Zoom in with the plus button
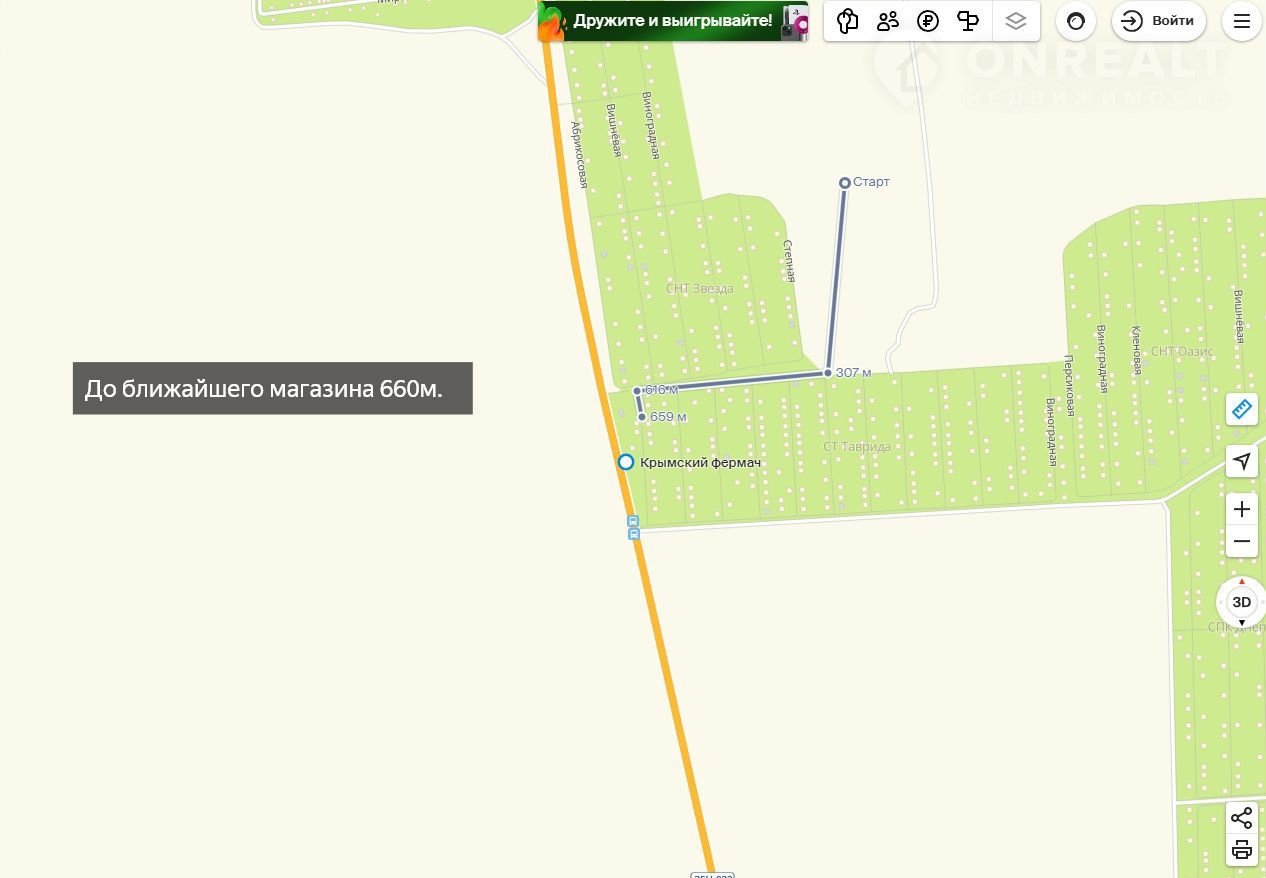Viewport: 1266px width, 878px height. point(1241,509)
